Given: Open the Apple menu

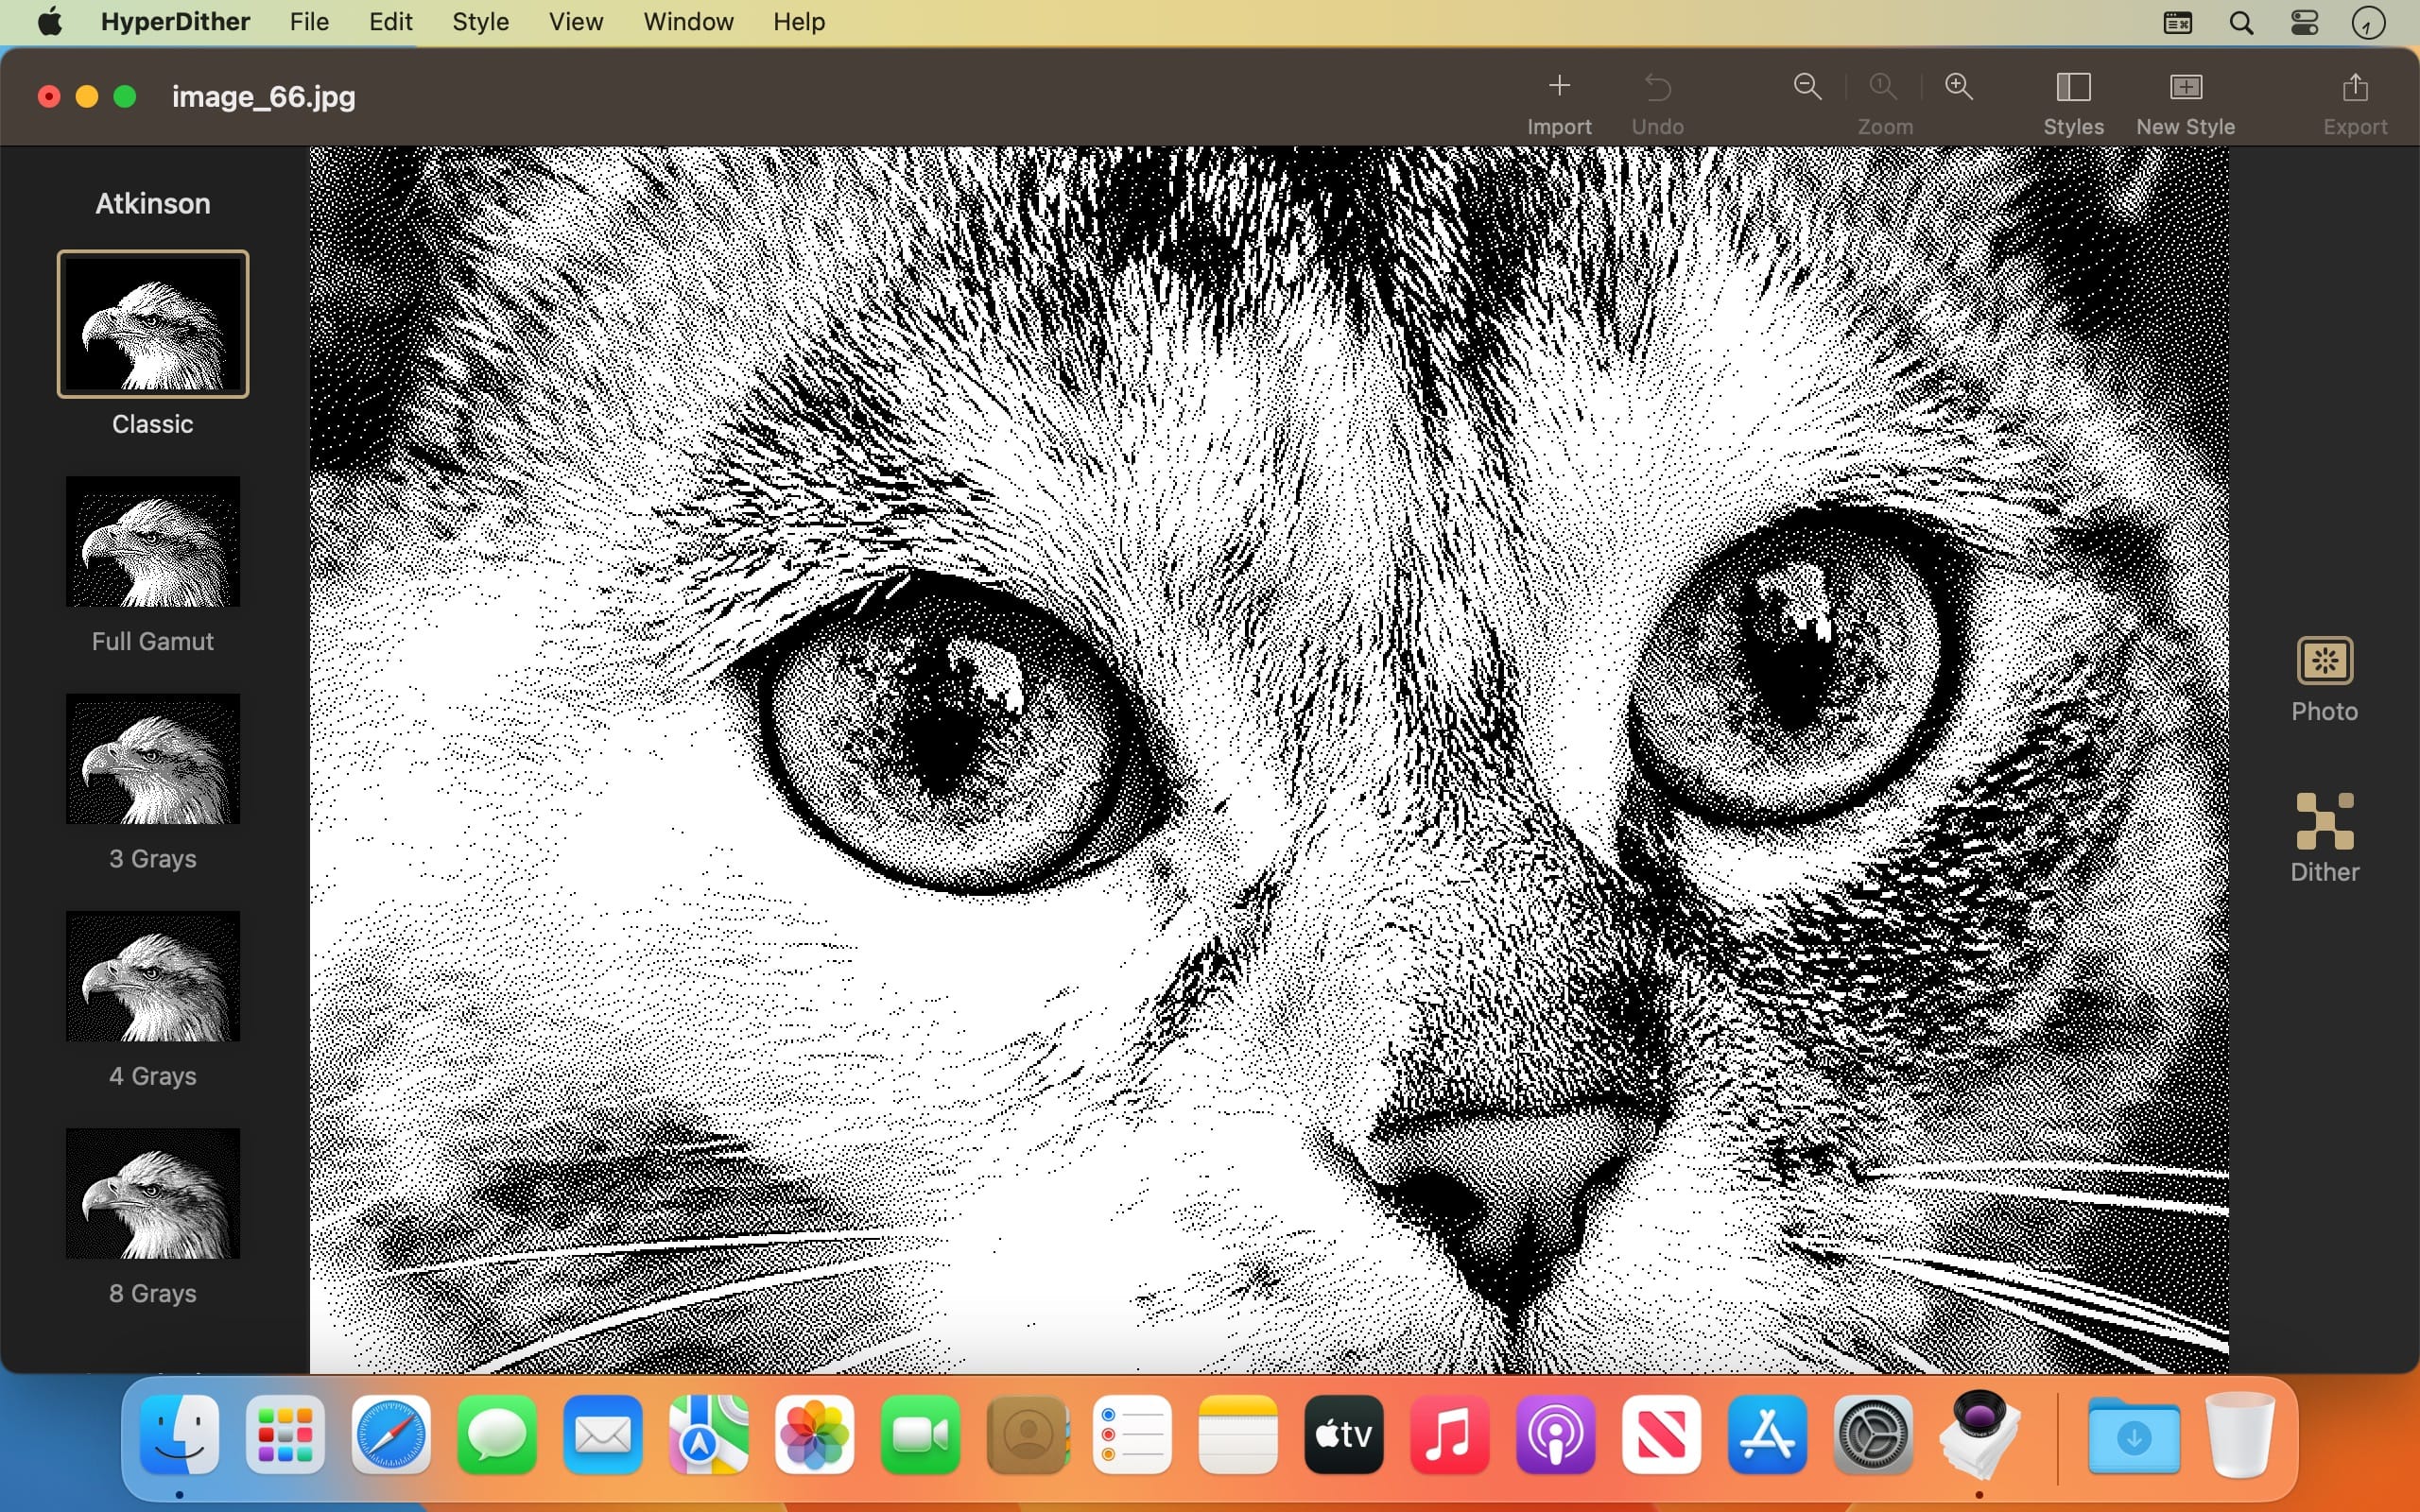Looking at the screenshot, I should (x=49, y=22).
